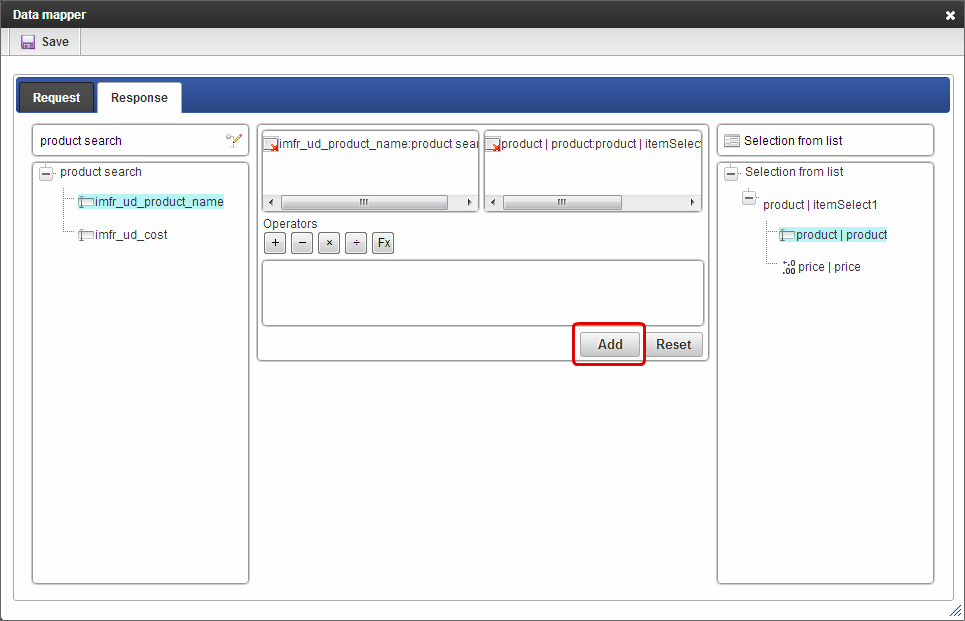Click the right mapping box horizontal scrollbar thumb
Screen dimensions: 965x621
tap(563, 202)
